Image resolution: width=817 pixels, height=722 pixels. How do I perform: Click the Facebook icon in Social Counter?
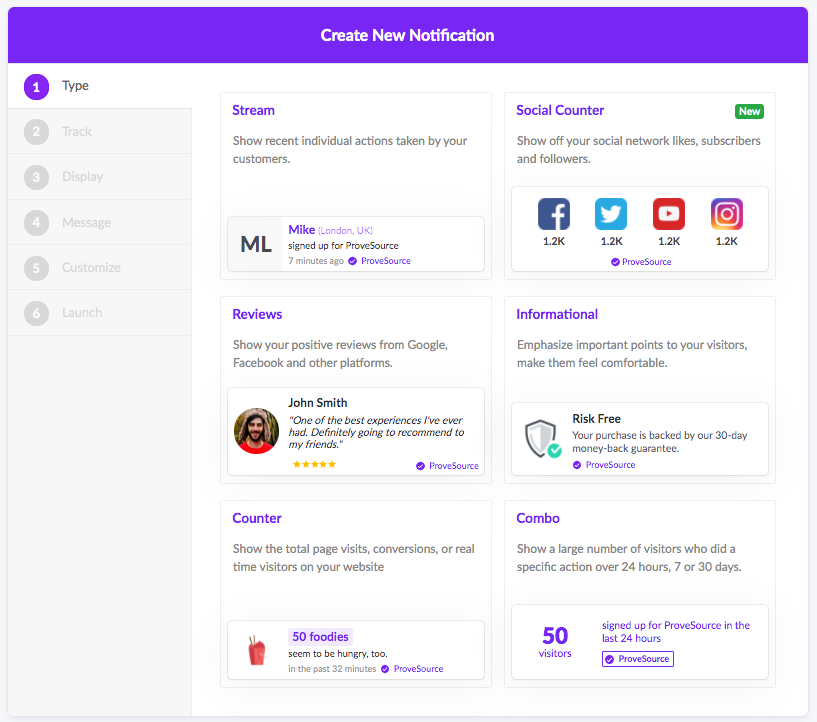coord(554,214)
